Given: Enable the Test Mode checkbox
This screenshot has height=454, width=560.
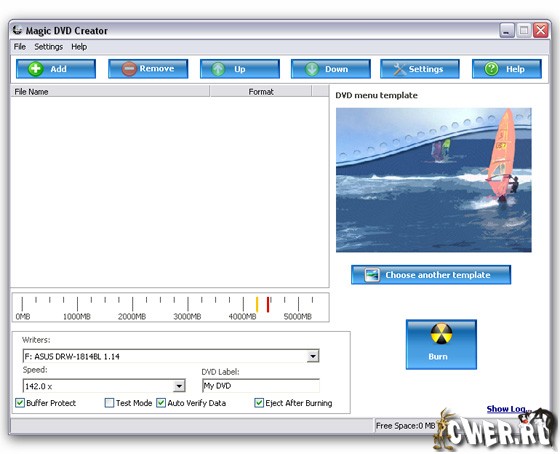Looking at the screenshot, I should pyautogui.click(x=109, y=403).
